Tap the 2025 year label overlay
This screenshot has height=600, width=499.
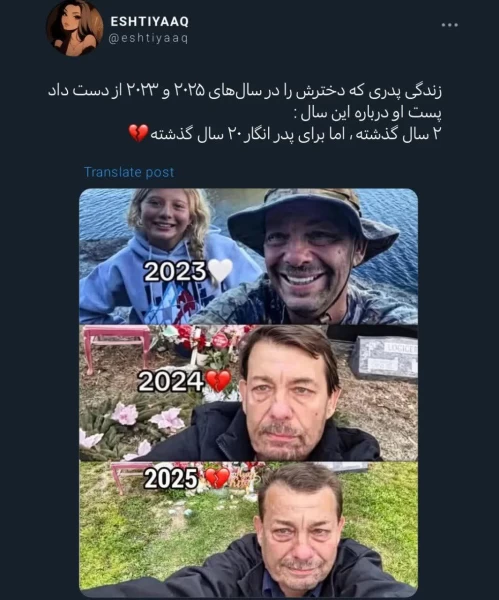(171, 479)
